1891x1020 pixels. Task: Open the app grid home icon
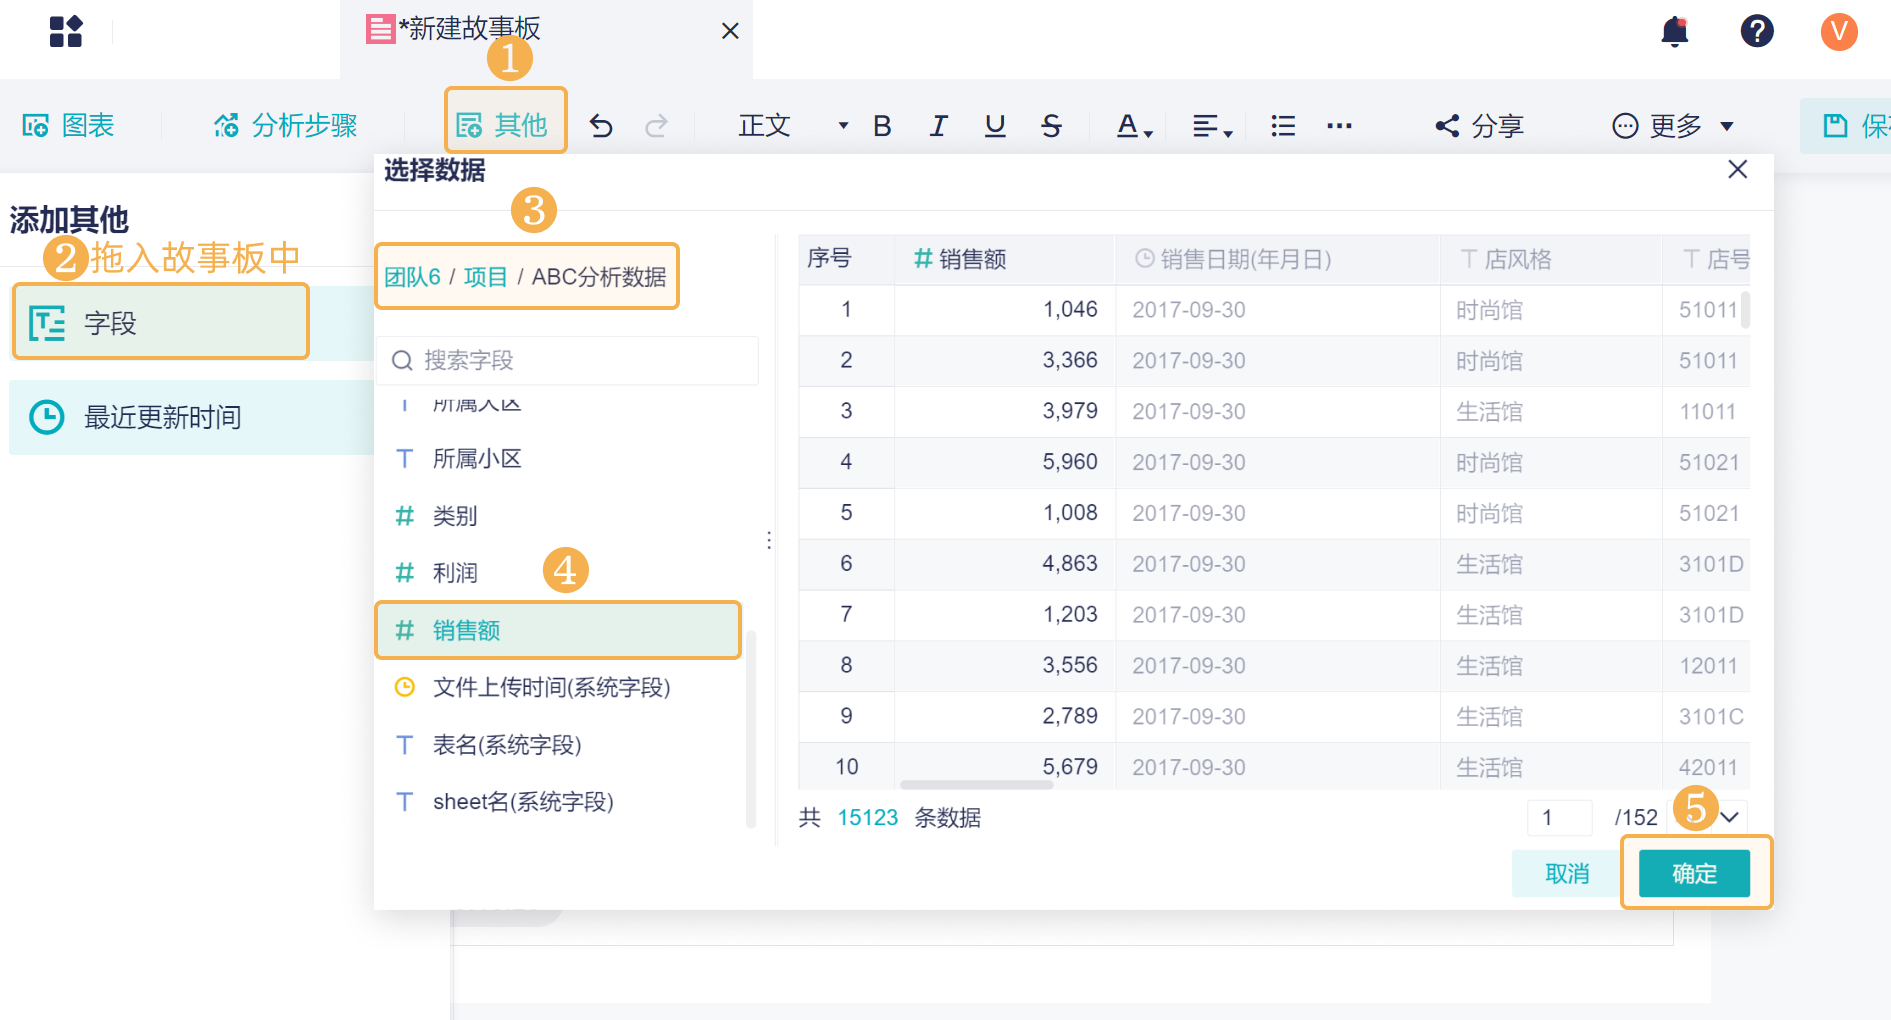[66, 32]
